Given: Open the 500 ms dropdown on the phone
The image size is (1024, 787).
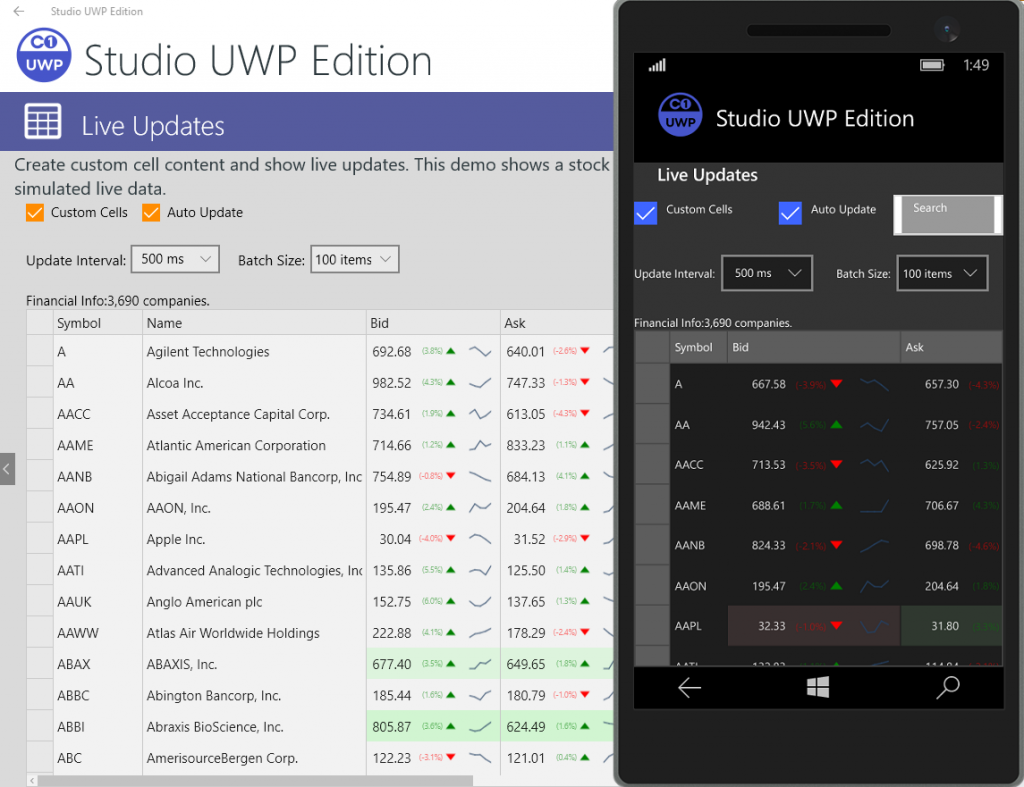Looking at the screenshot, I should click(767, 273).
